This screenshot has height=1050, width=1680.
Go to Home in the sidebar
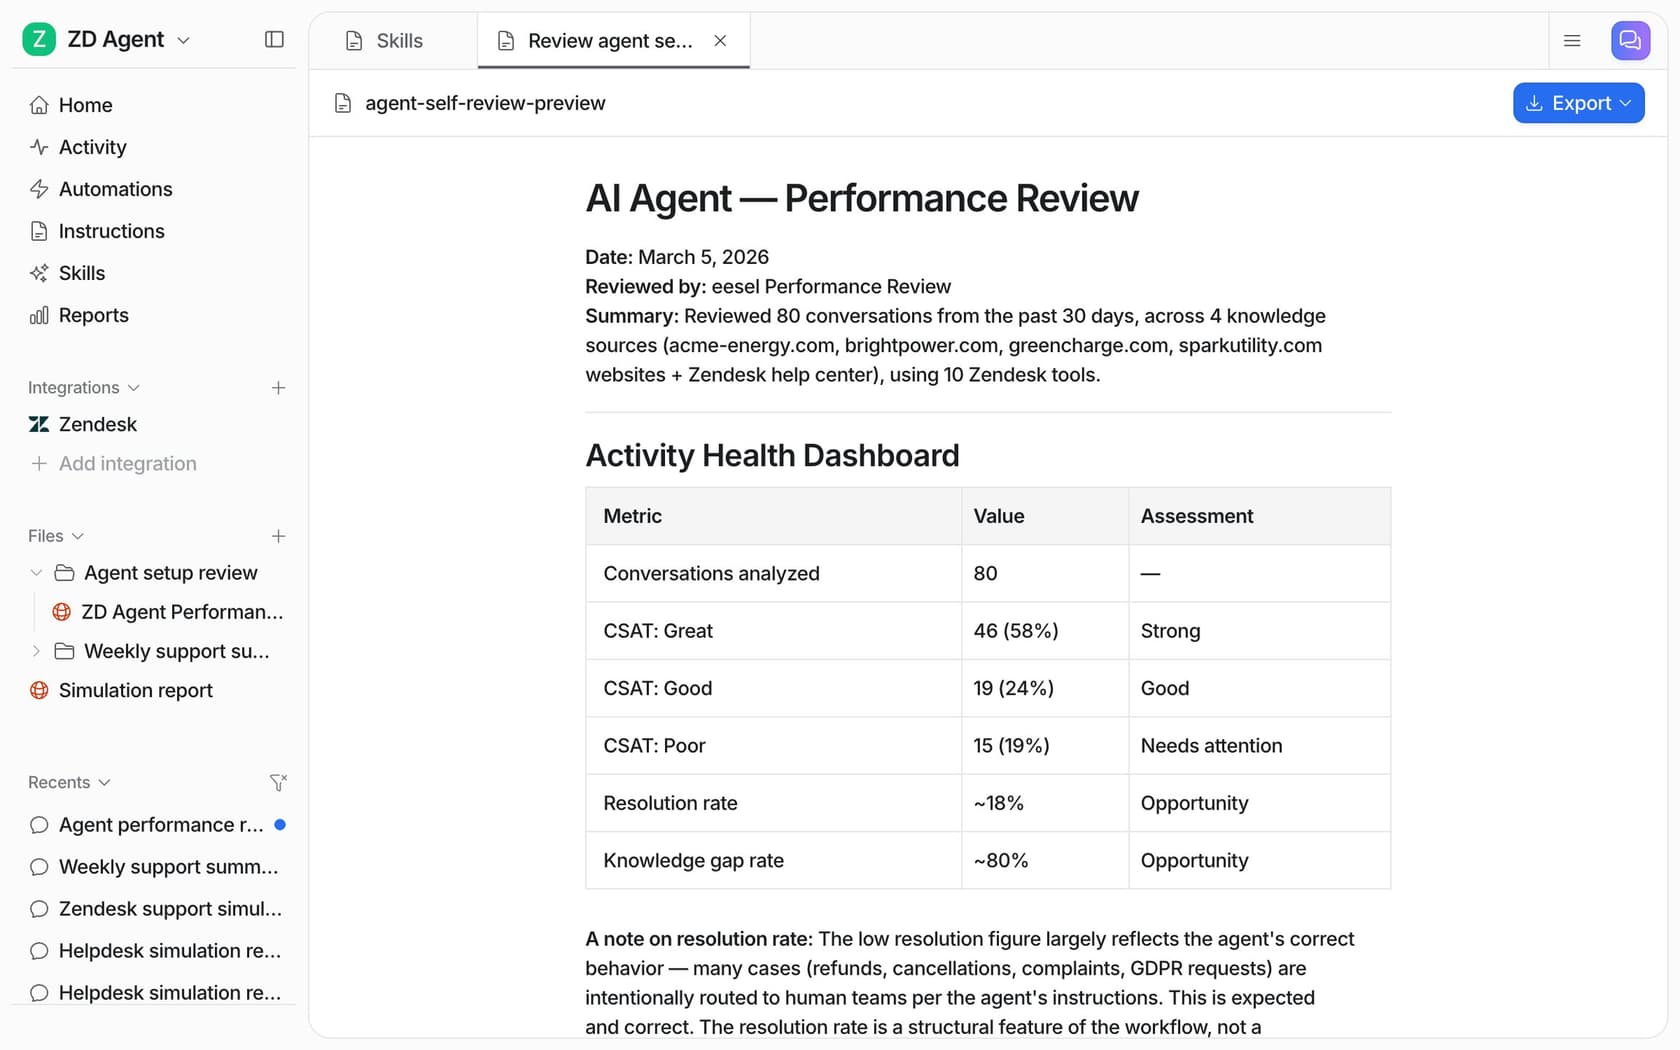(x=85, y=105)
